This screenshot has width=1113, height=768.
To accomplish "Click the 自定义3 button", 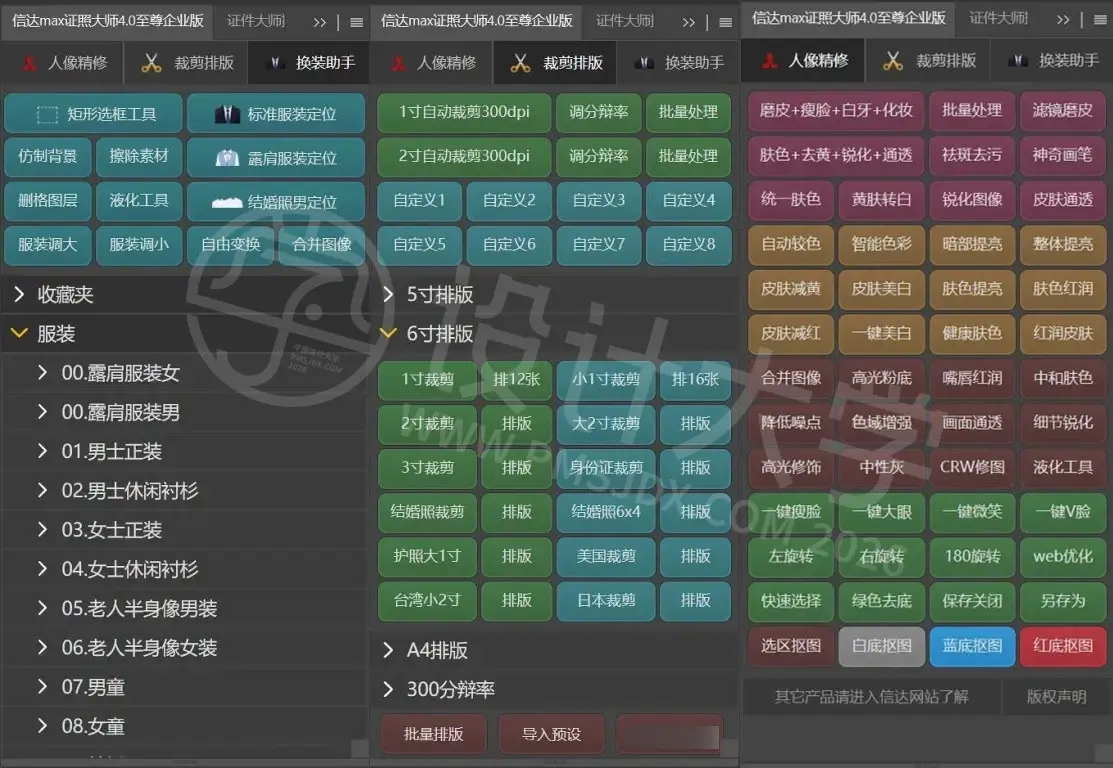I will click(x=598, y=201).
